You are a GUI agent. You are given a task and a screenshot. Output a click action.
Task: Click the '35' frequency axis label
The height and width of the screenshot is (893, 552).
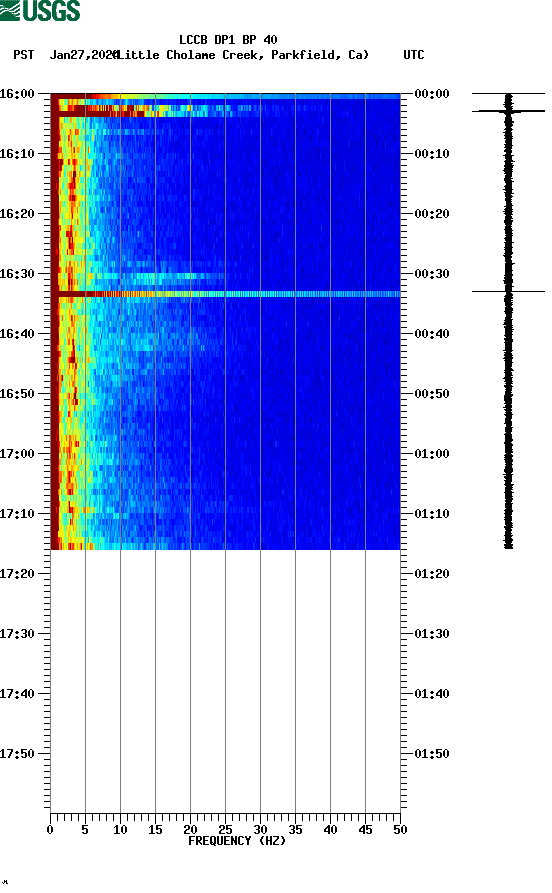(295, 830)
